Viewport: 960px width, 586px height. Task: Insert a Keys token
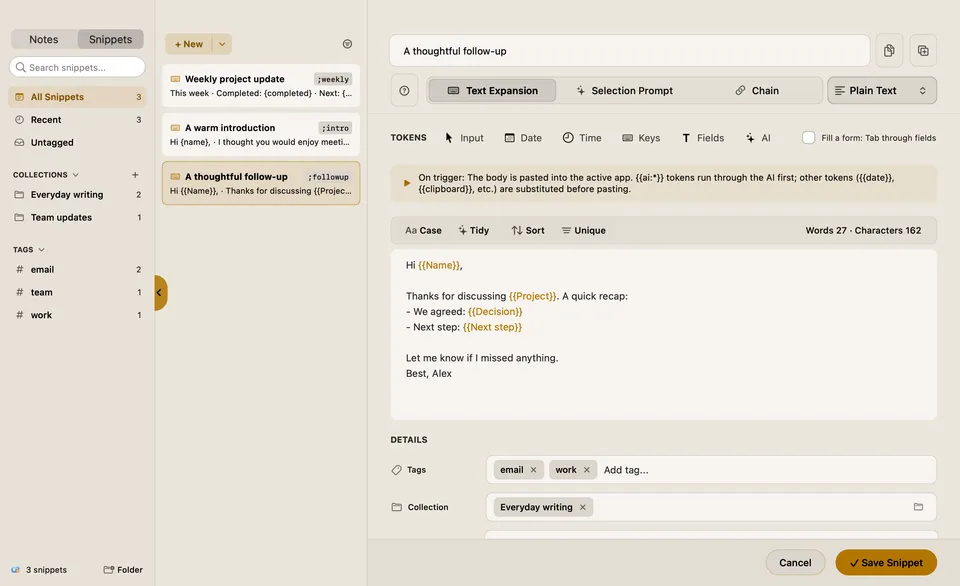(x=641, y=138)
